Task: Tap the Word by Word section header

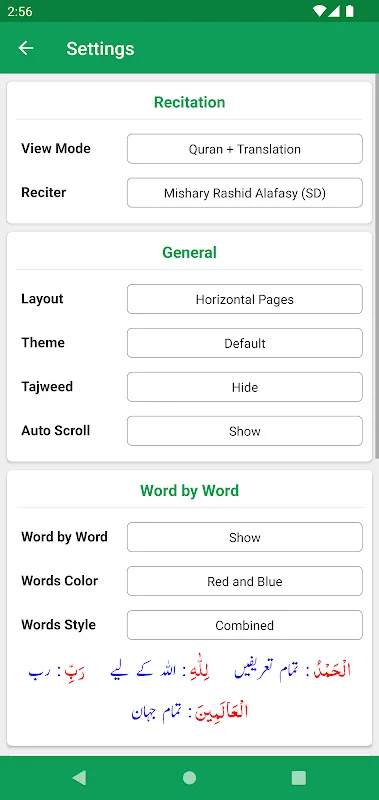Action: (x=189, y=491)
